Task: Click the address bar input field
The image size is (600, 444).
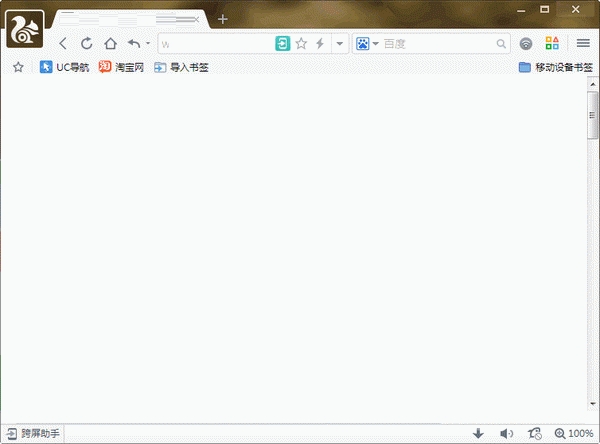Action: click(x=216, y=44)
